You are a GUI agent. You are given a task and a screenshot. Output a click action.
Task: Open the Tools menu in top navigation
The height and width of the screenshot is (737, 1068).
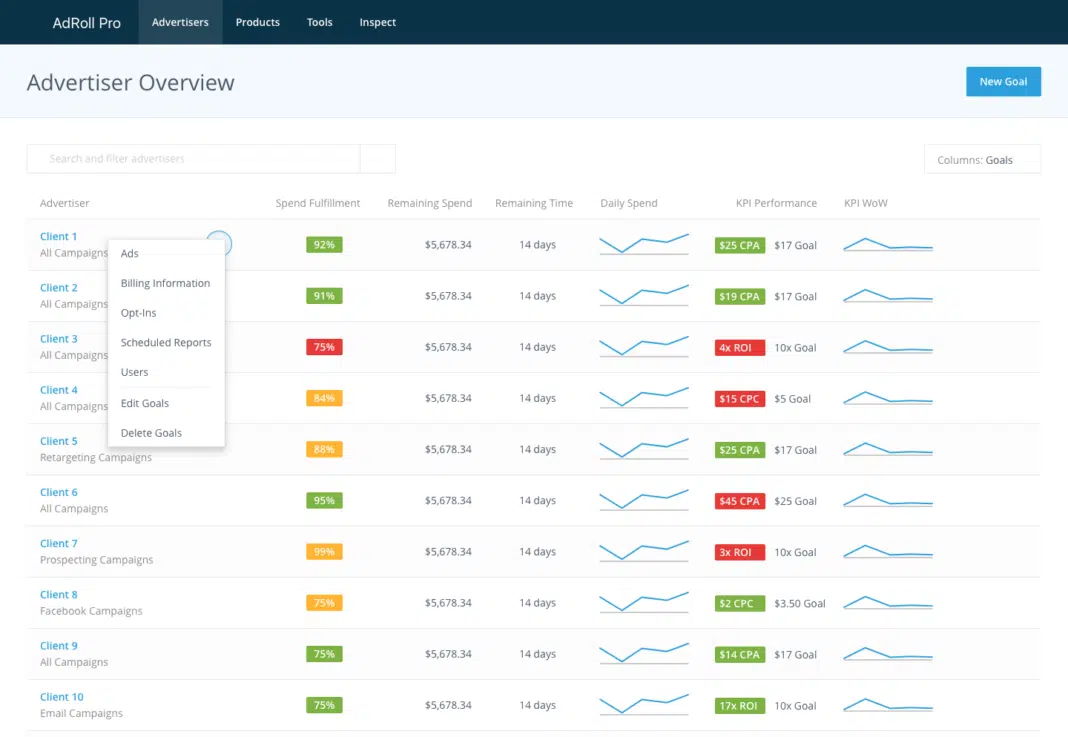[320, 22]
